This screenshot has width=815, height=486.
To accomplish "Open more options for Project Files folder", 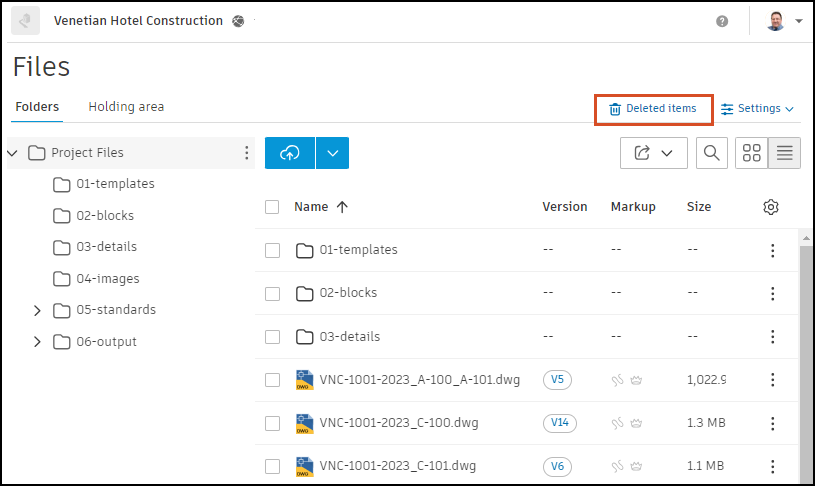I will tap(247, 153).
